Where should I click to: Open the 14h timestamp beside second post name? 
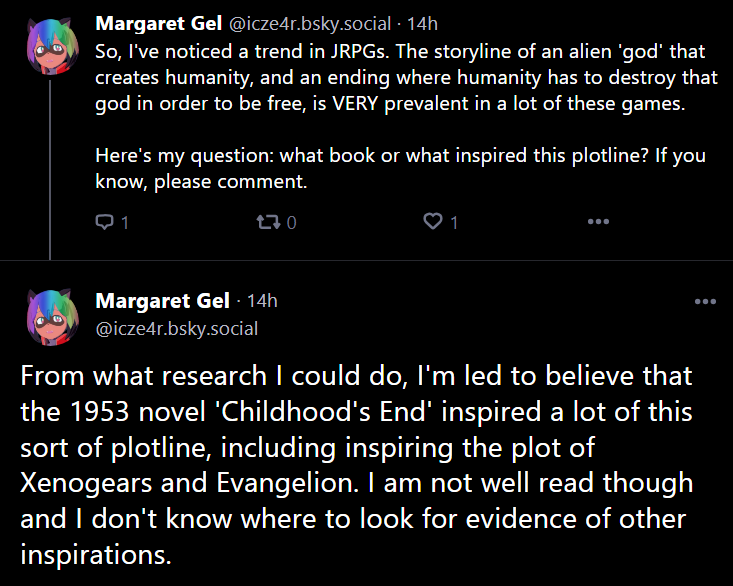[262, 301]
